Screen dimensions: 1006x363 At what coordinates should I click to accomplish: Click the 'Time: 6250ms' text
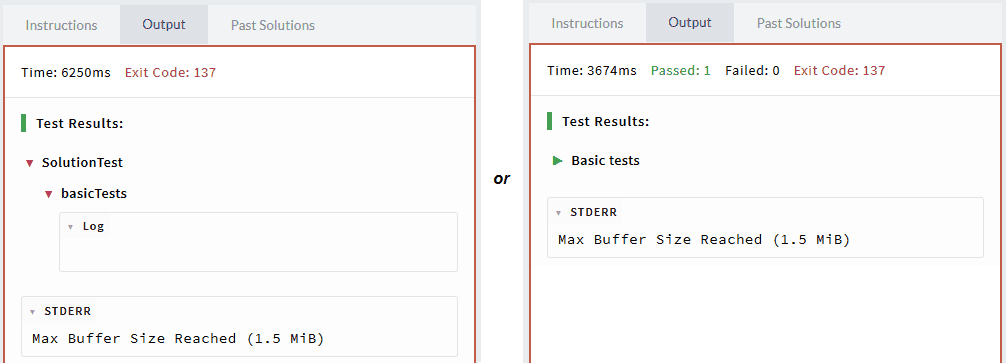(x=66, y=72)
